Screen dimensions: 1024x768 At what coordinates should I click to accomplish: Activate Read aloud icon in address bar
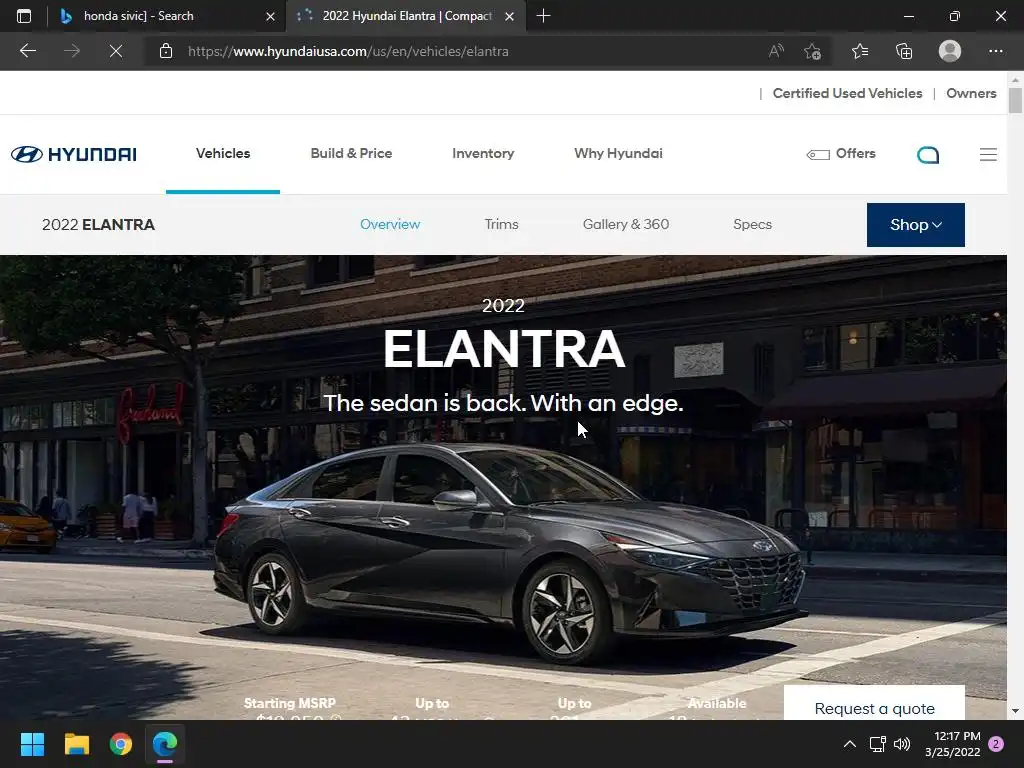[x=776, y=51]
